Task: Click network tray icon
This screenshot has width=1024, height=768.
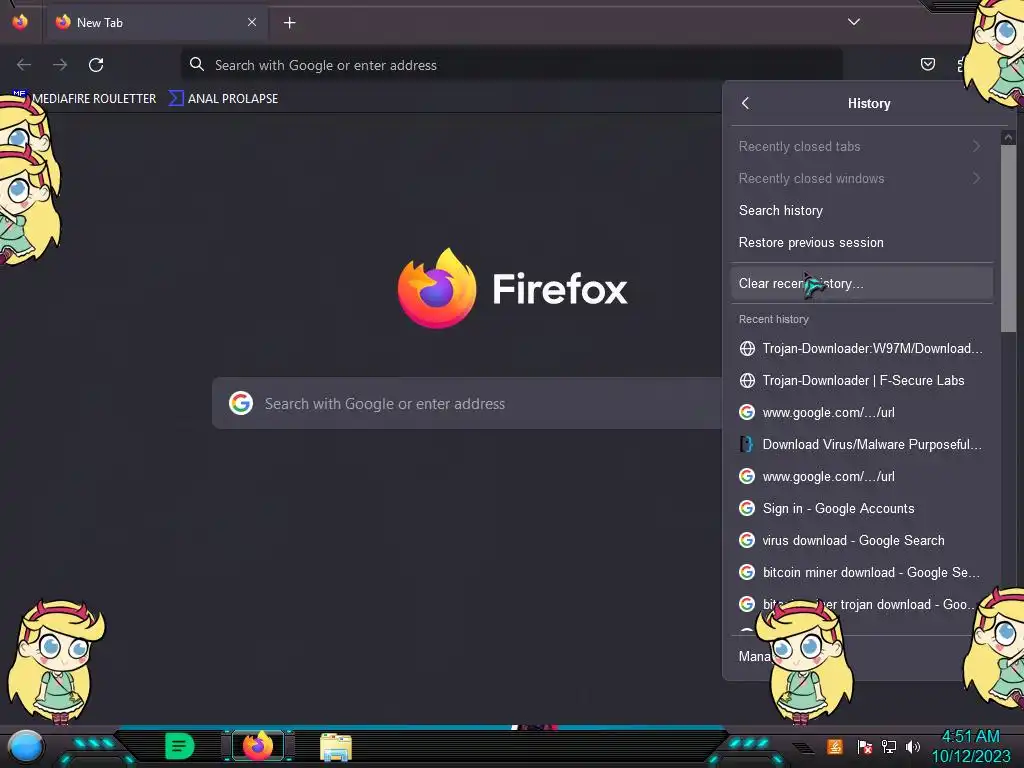Action: pyautogui.click(x=888, y=746)
